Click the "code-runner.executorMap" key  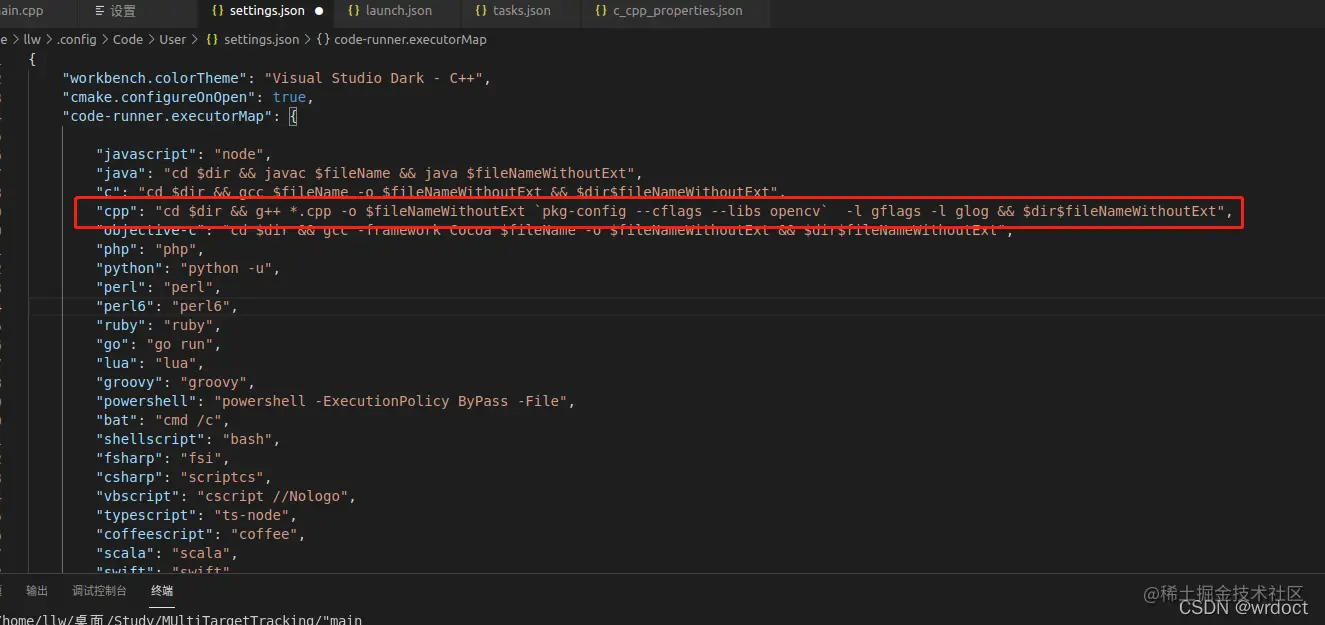167,116
